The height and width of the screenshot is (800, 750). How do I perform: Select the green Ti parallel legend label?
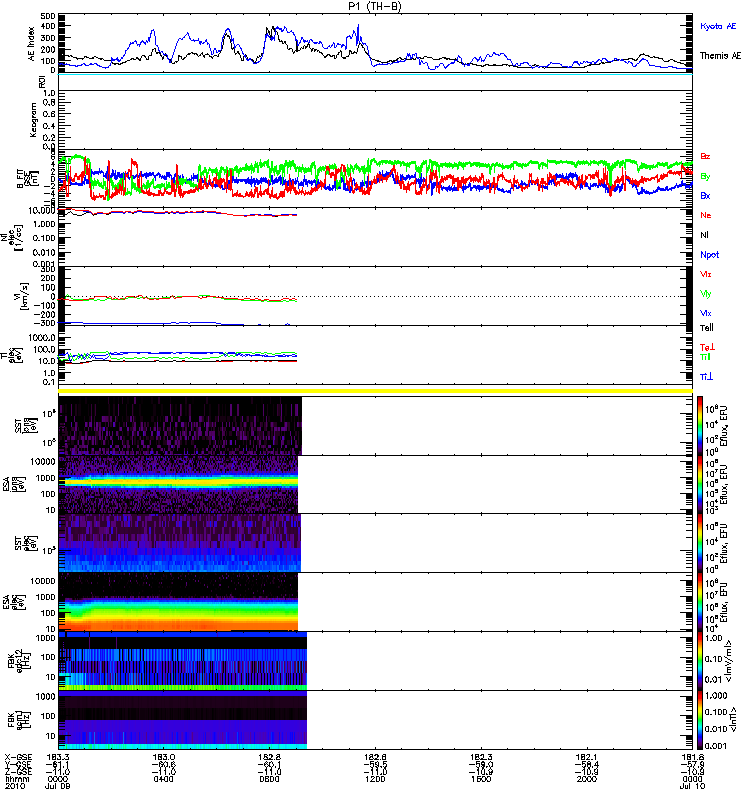pos(705,357)
